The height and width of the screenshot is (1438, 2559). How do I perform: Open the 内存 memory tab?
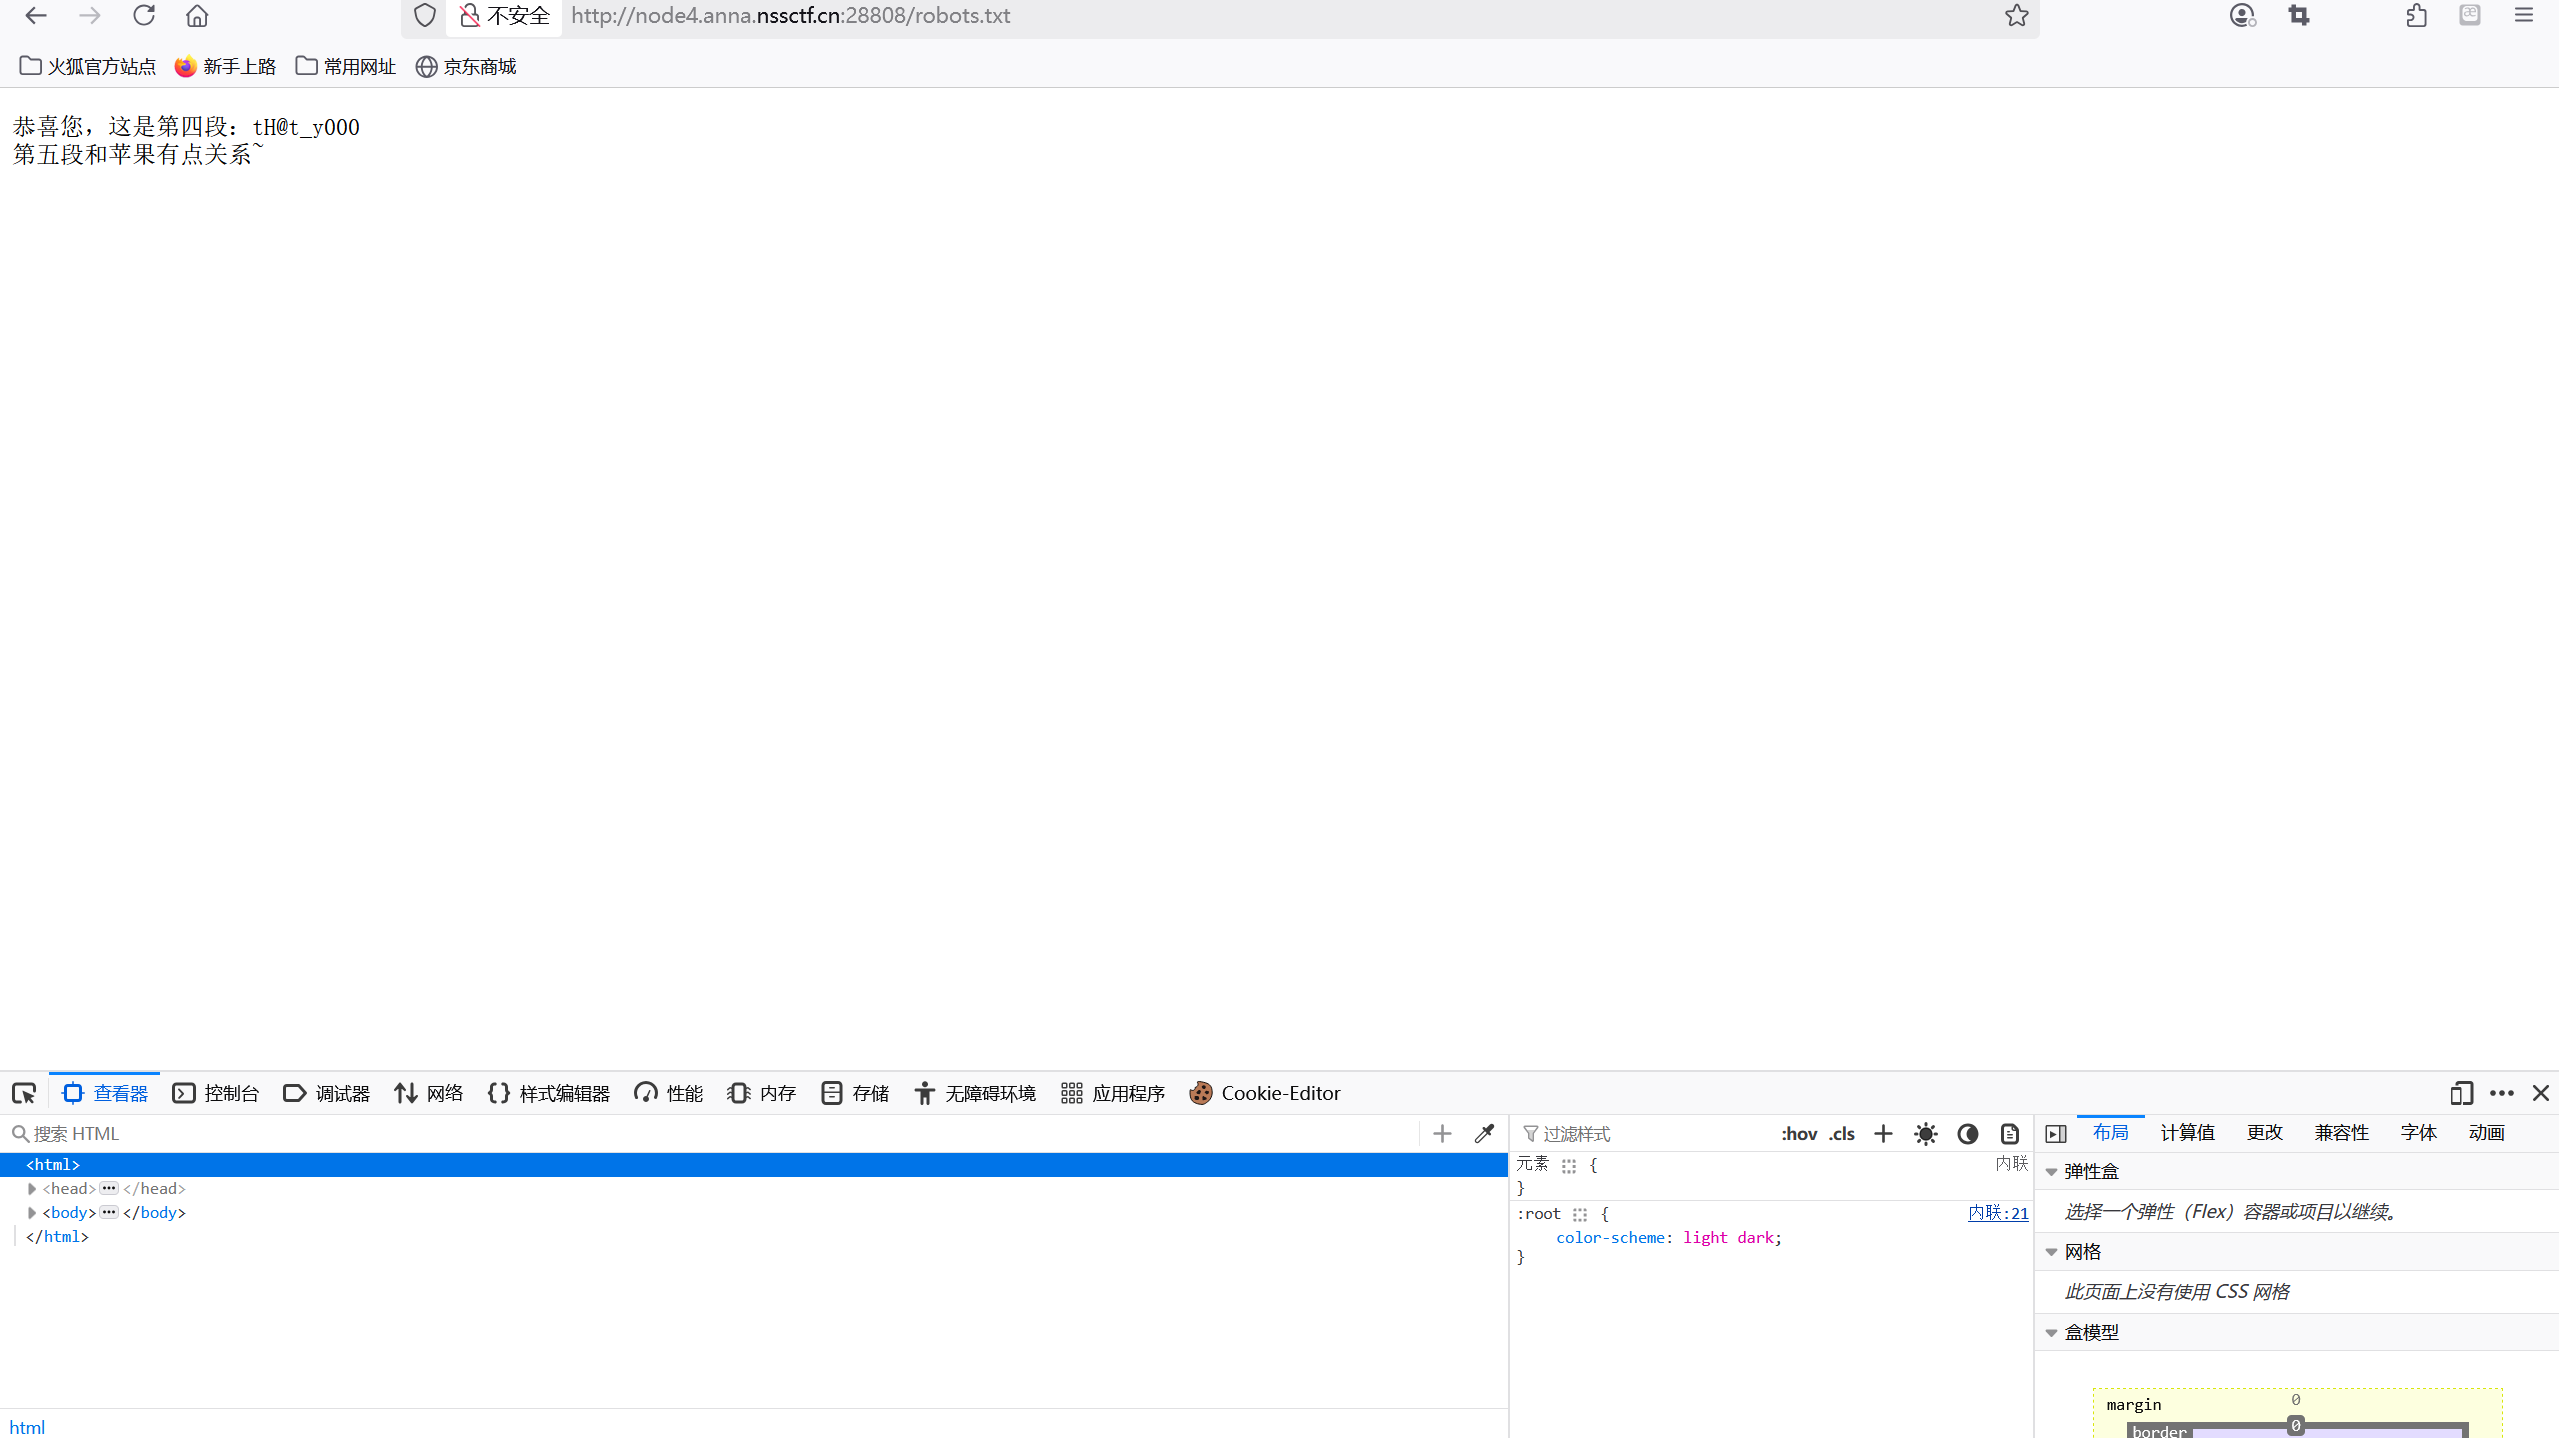[x=762, y=1093]
